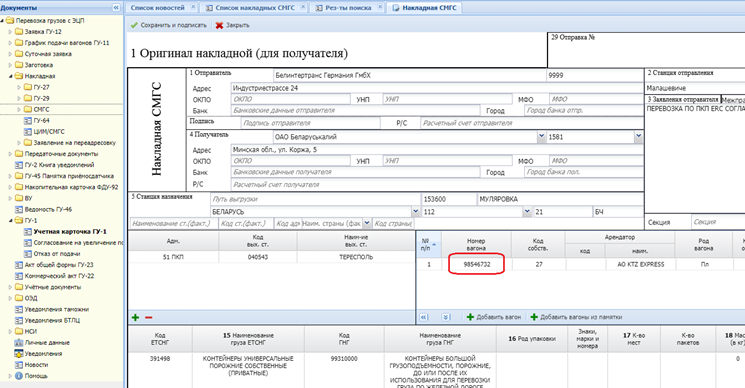Remove row with red minus icon
This screenshot has width=745, height=388.
149,317
